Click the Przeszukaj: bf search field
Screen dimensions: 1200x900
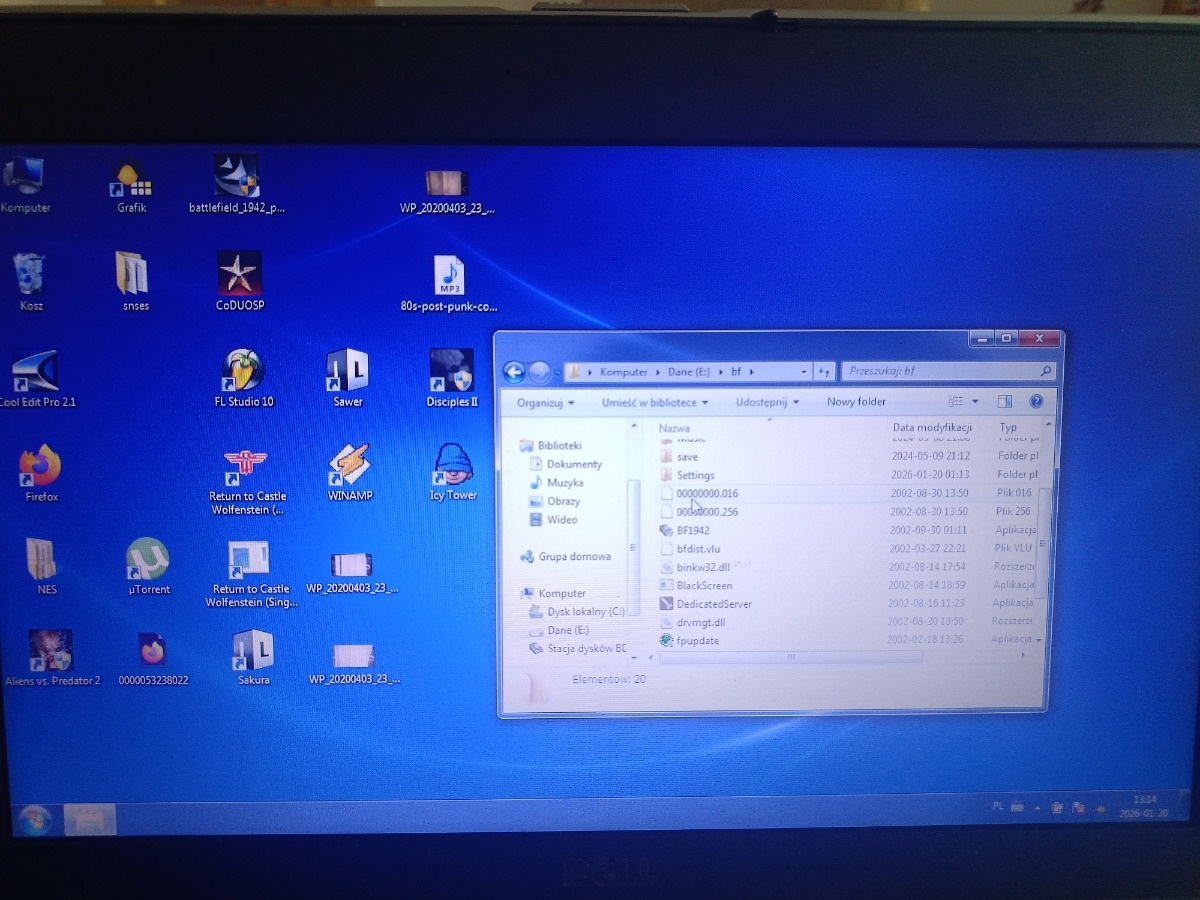(x=940, y=371)
